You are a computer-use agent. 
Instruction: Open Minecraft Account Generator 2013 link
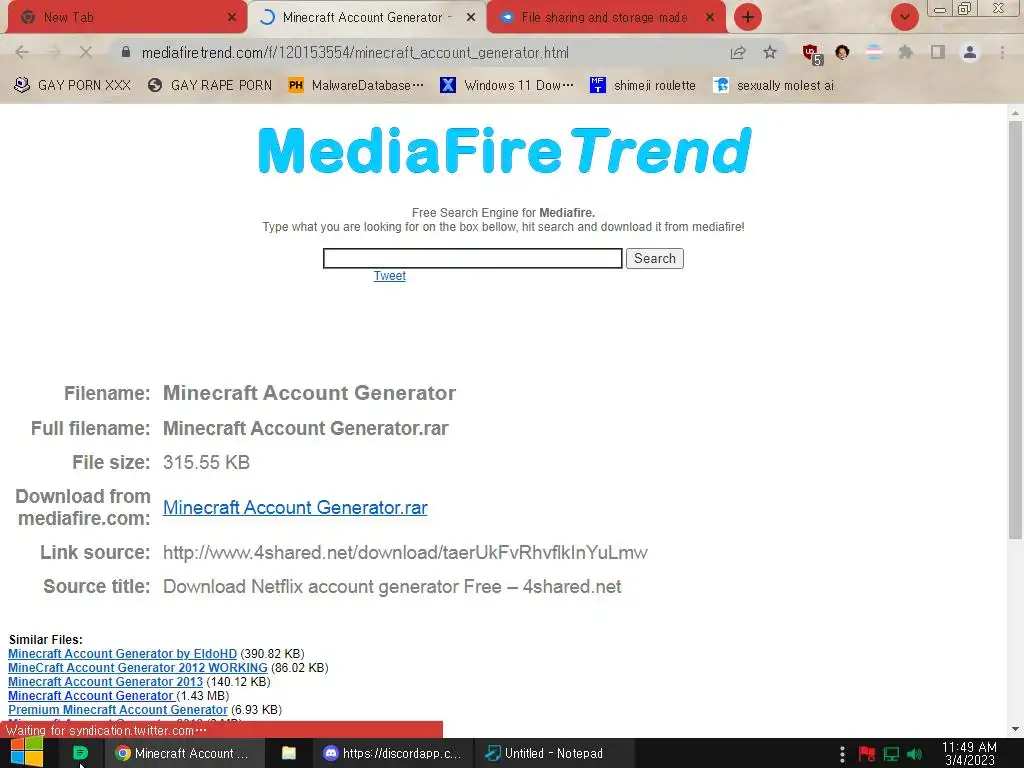[x=105, y=682]
